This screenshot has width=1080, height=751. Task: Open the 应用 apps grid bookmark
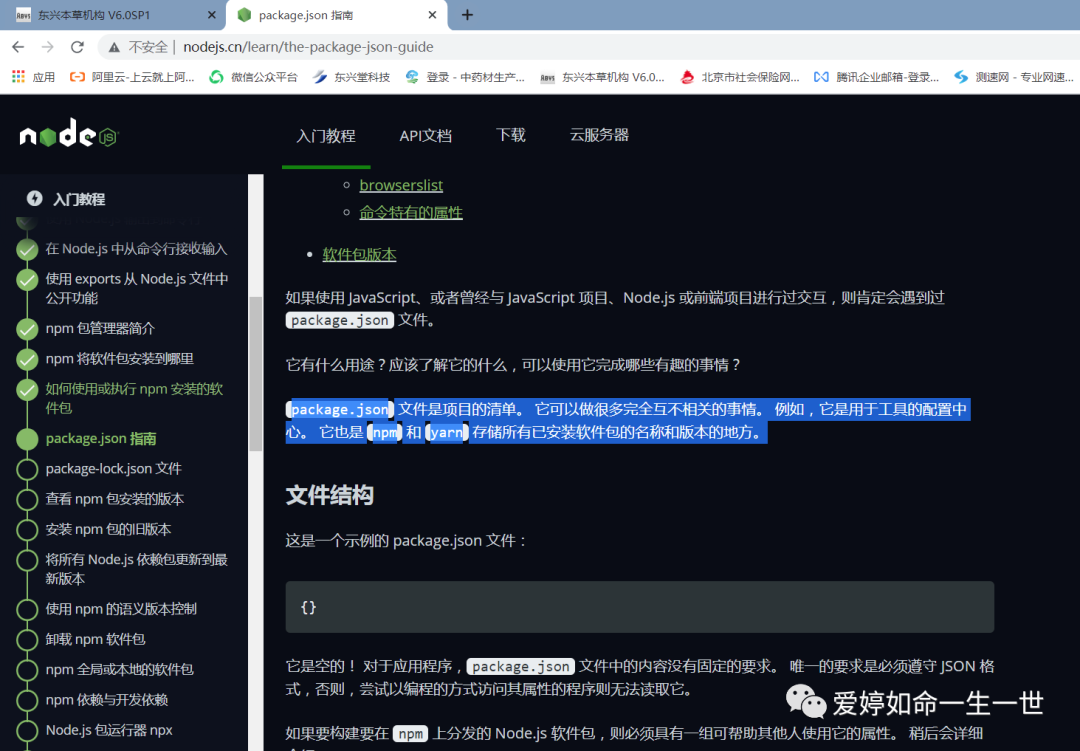coord(33,77)
